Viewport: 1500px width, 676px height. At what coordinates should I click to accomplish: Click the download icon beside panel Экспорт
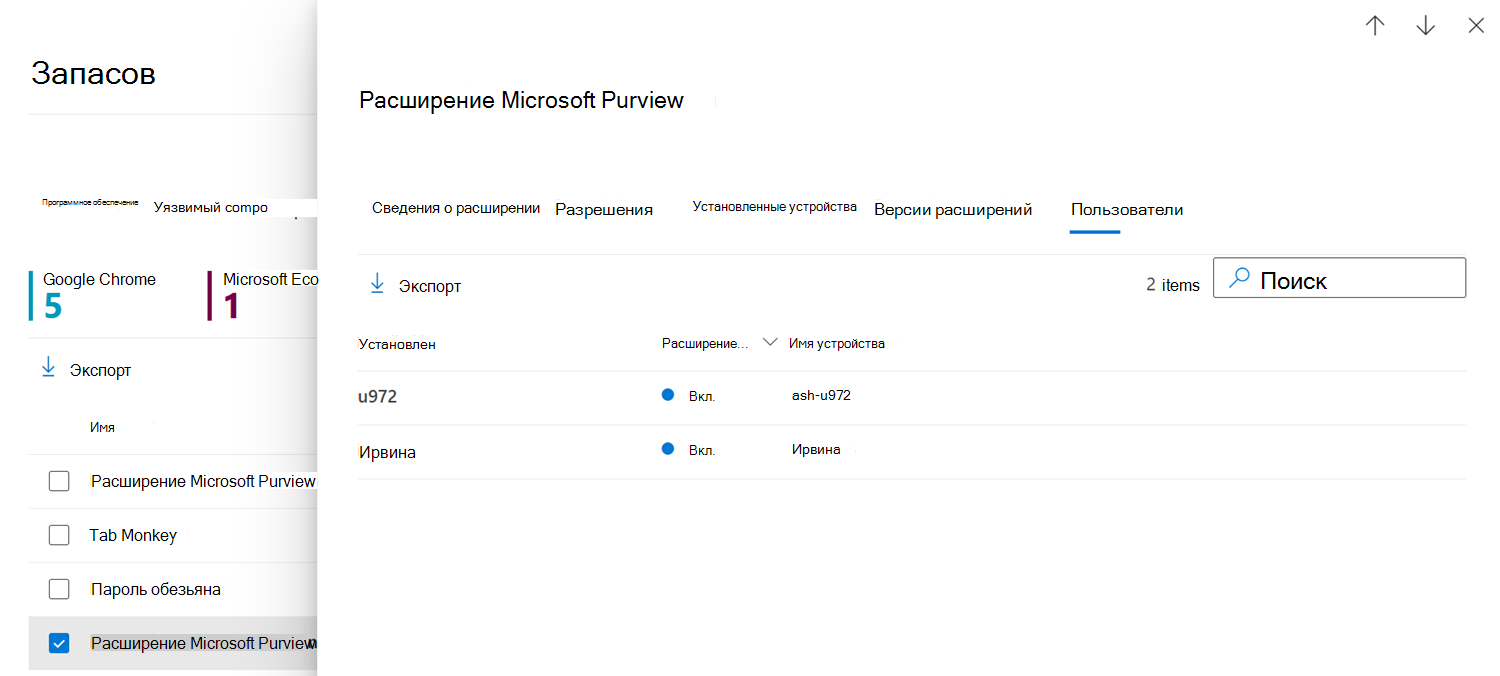click(x=377, y=284)
